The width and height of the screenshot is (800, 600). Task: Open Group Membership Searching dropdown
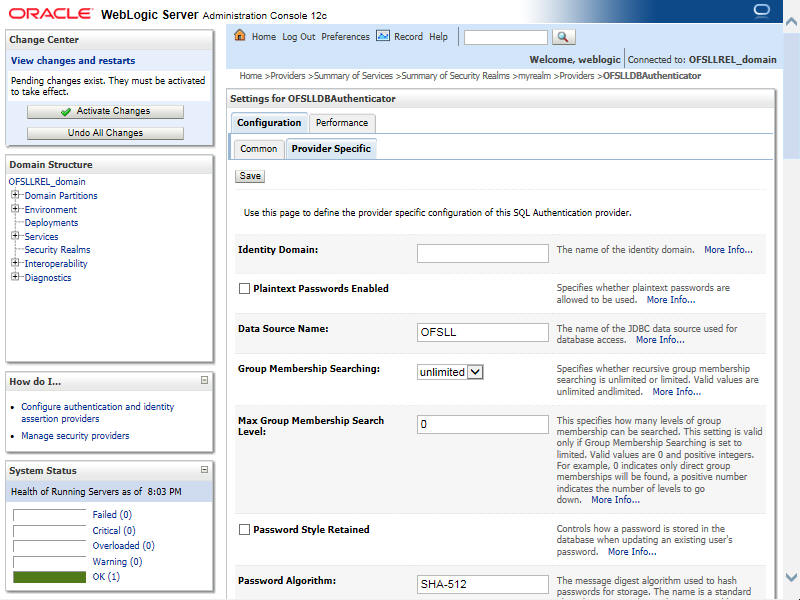click(x=450, y=372)
